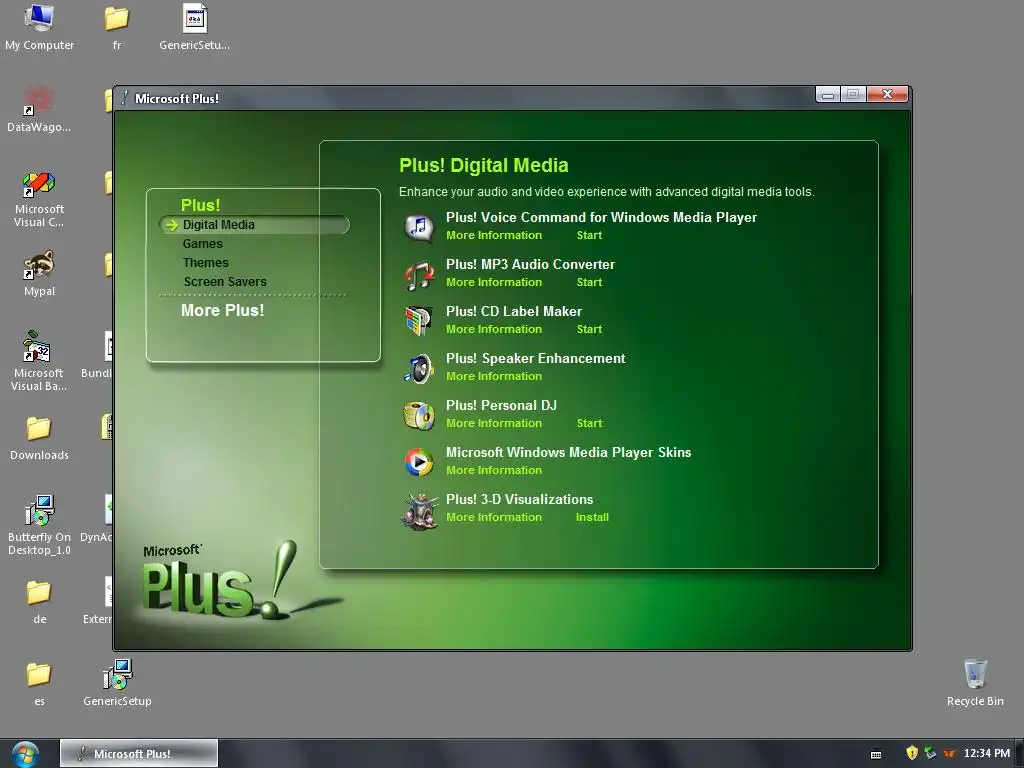This screenshot has width=1024, height=768.
Task: Open More Information for Speaker Enhancement
Action: coord(494,376)
